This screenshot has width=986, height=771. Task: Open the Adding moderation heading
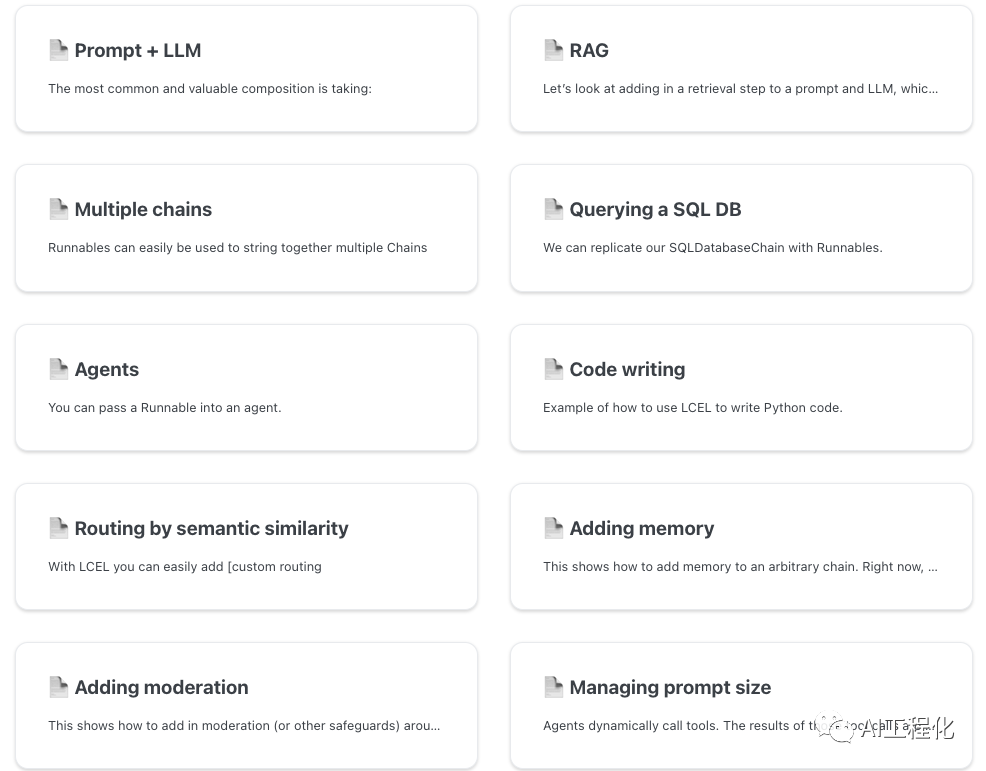(161, 687)
